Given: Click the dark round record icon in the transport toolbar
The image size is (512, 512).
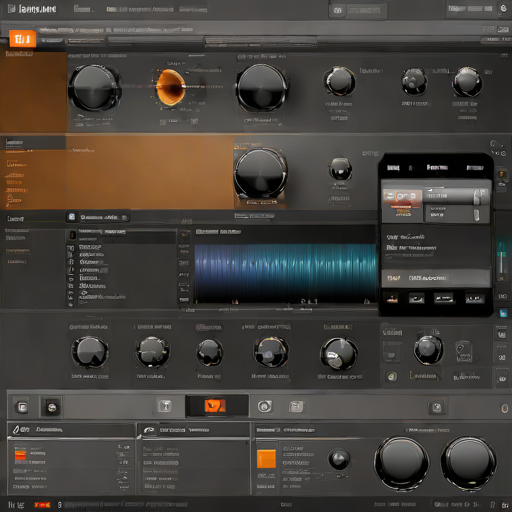Looking at the screenshot, I should coord(52,407).
